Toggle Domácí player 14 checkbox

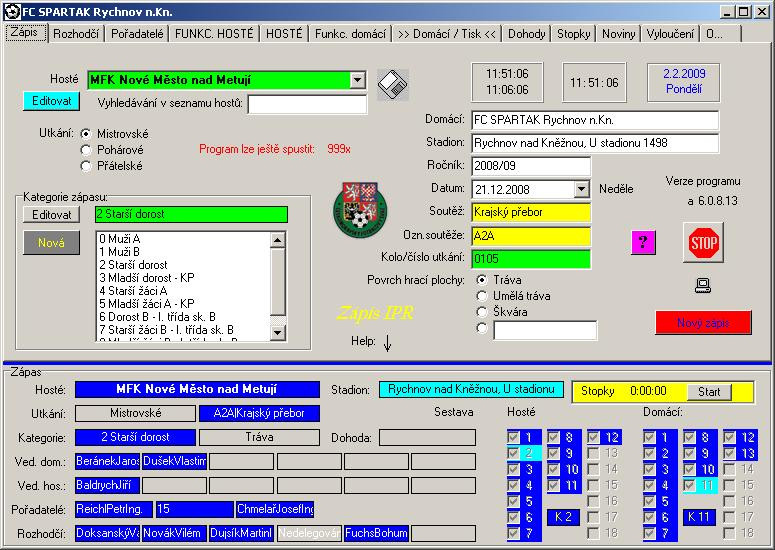(x=729, y=469)
